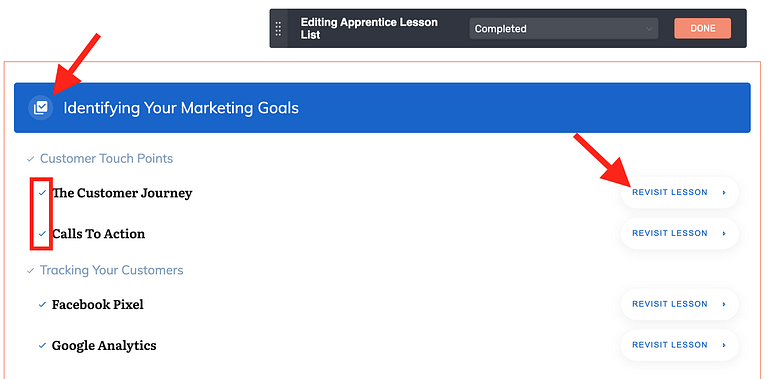Screen dimensions: 769x379
Task: Click checkmark beside Tracking Your Customers chapter
Action: [30, 271]
